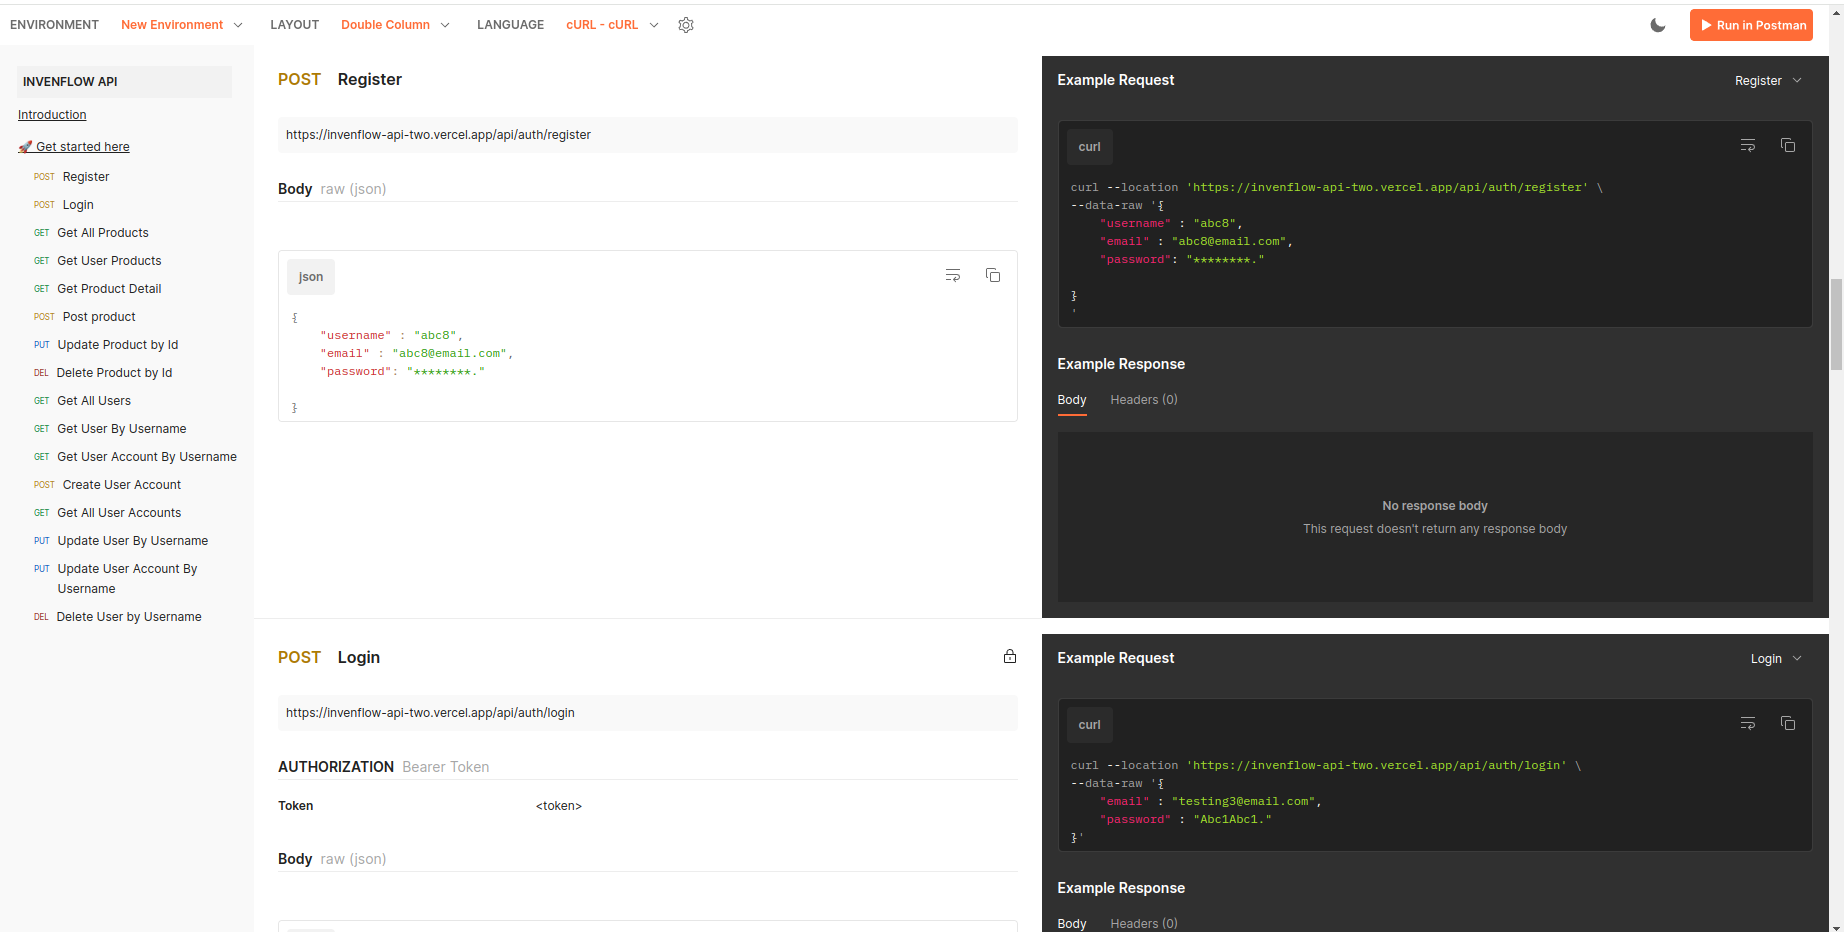Open the cURL language selector
The height and width of the screenshot is (932, 1844).
coord(611,24)
